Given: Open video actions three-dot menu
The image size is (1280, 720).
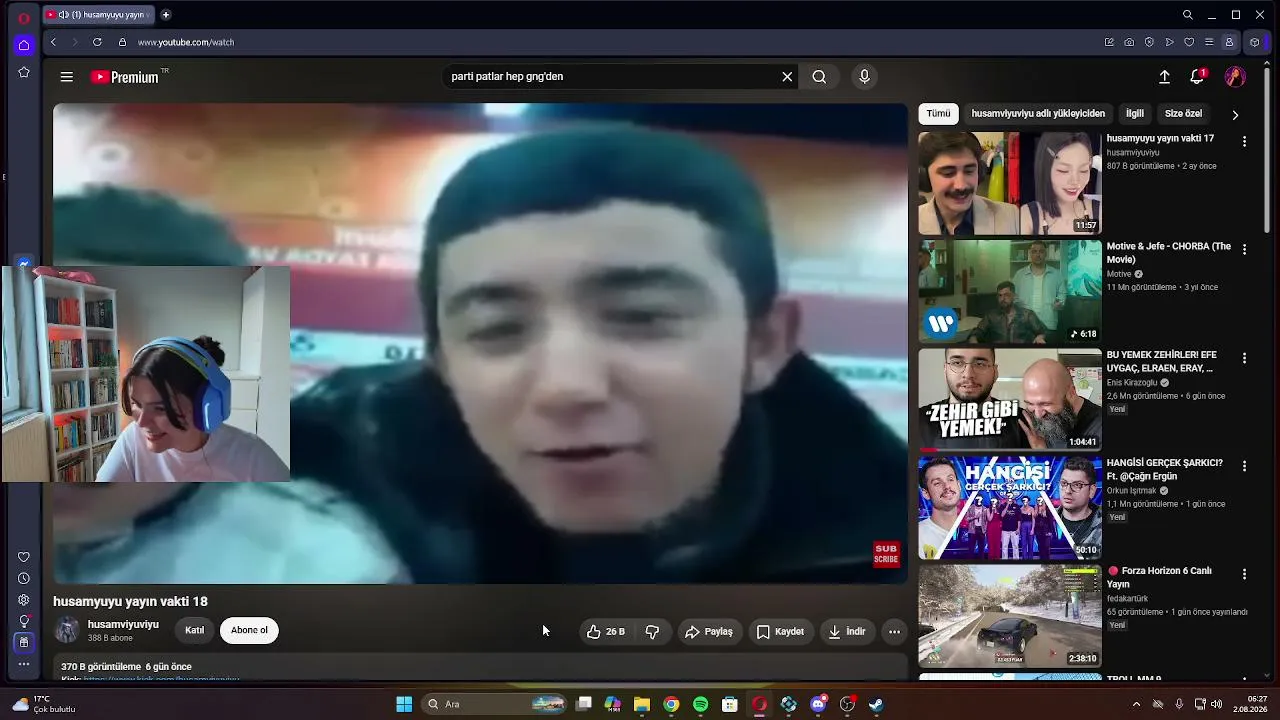Looking at the screenshot, I should pos(894,631).
